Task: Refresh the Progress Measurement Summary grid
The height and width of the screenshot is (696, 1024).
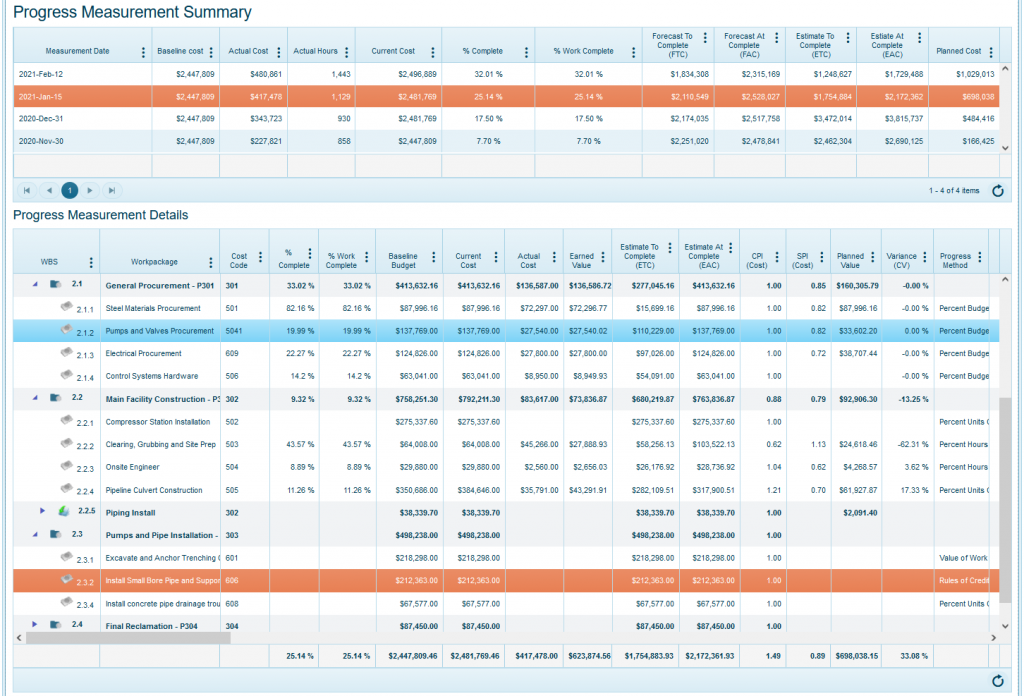Action: pyautogui.click(x=997, y=190)
